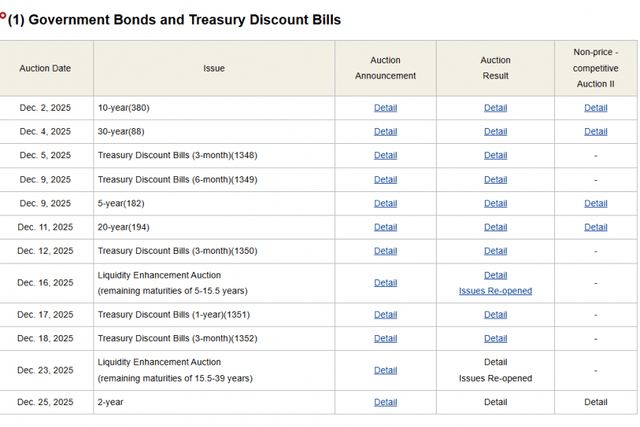Open Auction Result Detail for Dec. 16 Liquidity Auction

point(495,275)
